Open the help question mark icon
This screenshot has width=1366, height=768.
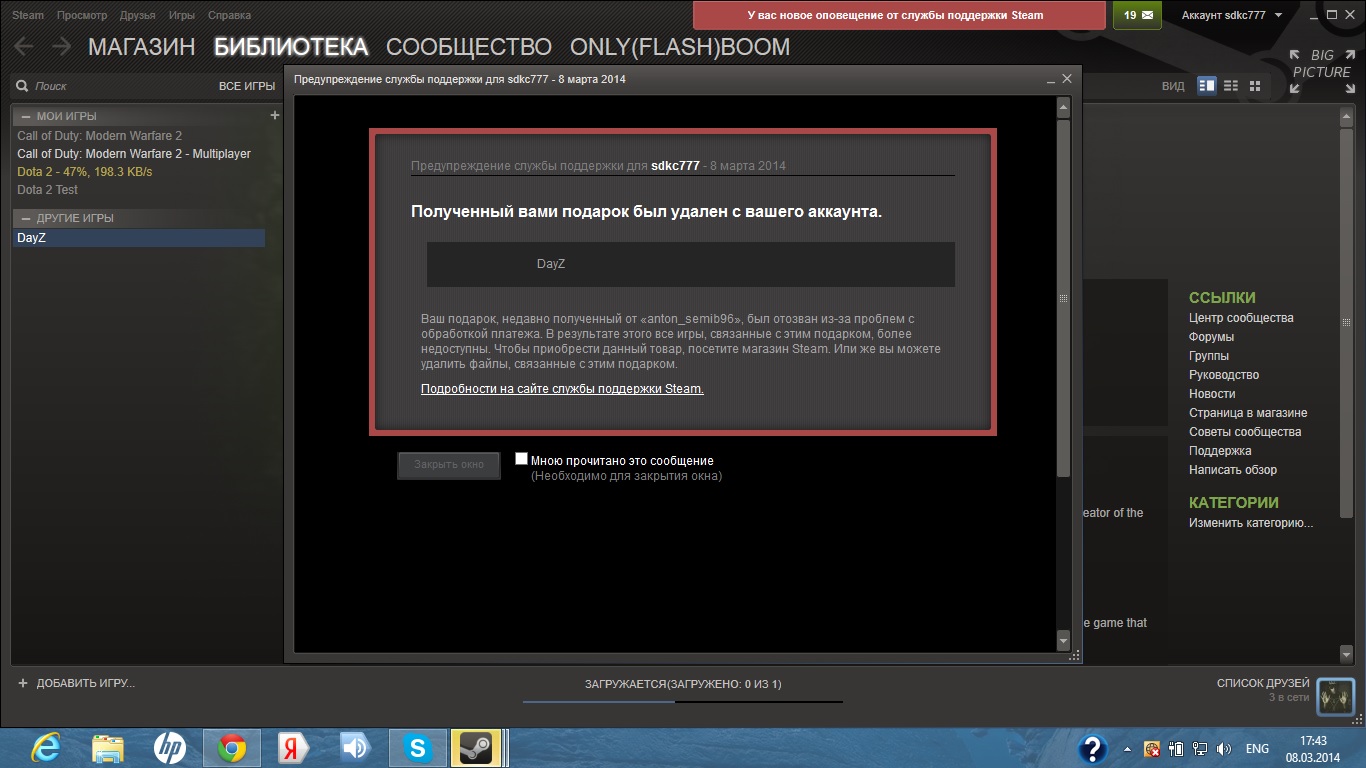[1094, 749]
